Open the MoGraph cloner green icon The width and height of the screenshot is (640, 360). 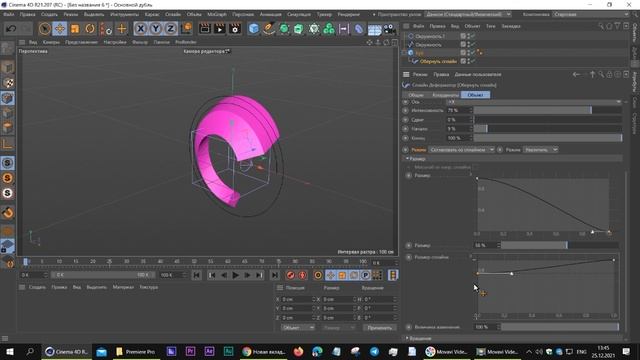[329, 29]
